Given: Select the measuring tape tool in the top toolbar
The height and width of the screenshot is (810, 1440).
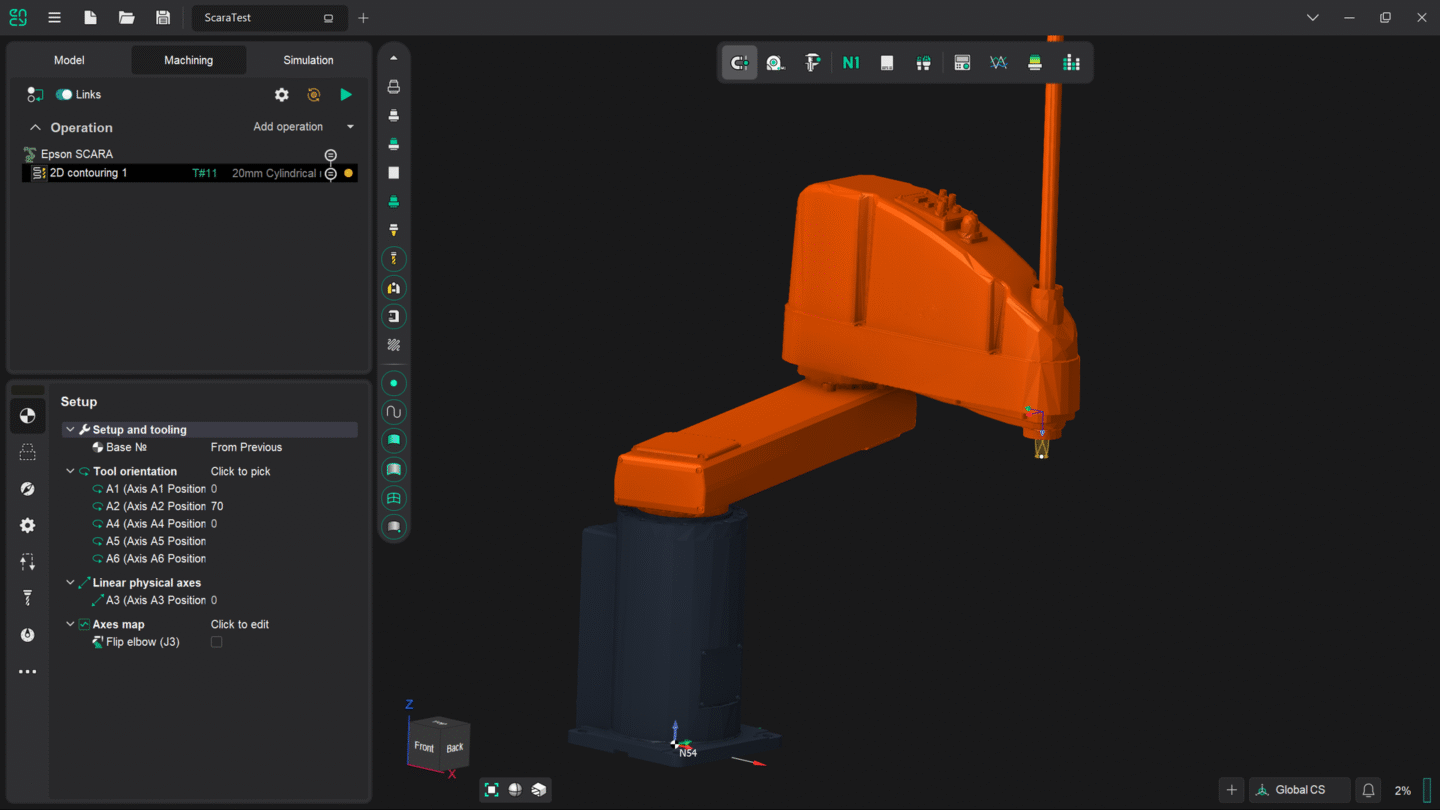Looking at the screenshot, I should [775, 62].
